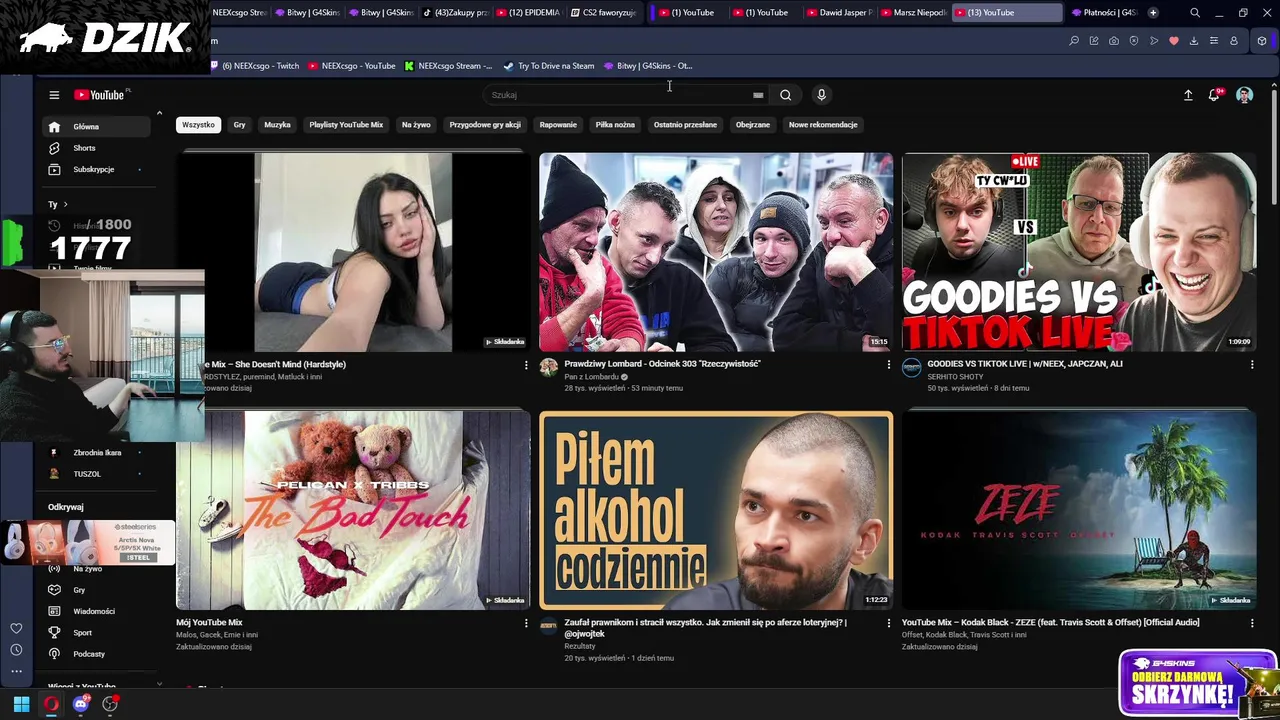
Task: Switch to the (12) EPIDEMIA tab
Action: (527, 13)
